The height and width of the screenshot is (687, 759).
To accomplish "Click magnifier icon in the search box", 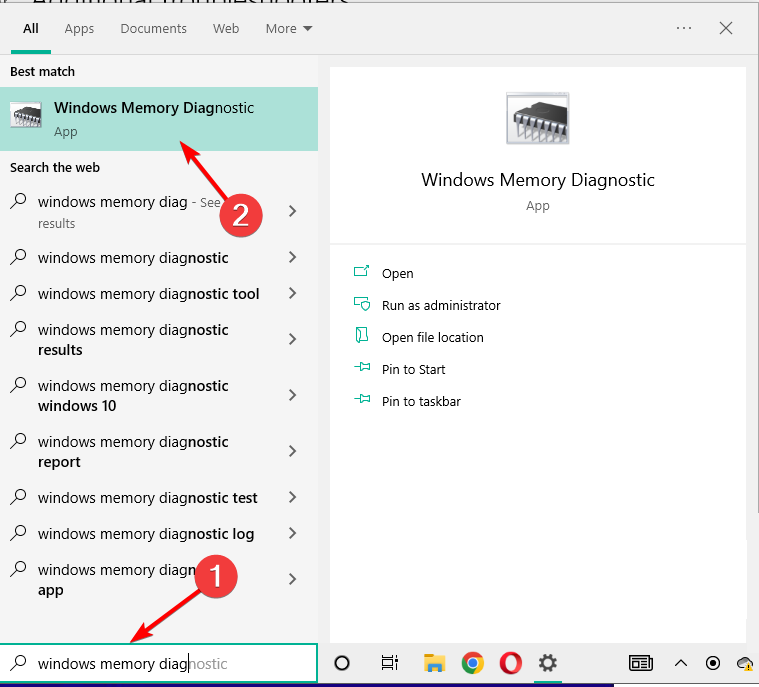I will click(18, 662).
